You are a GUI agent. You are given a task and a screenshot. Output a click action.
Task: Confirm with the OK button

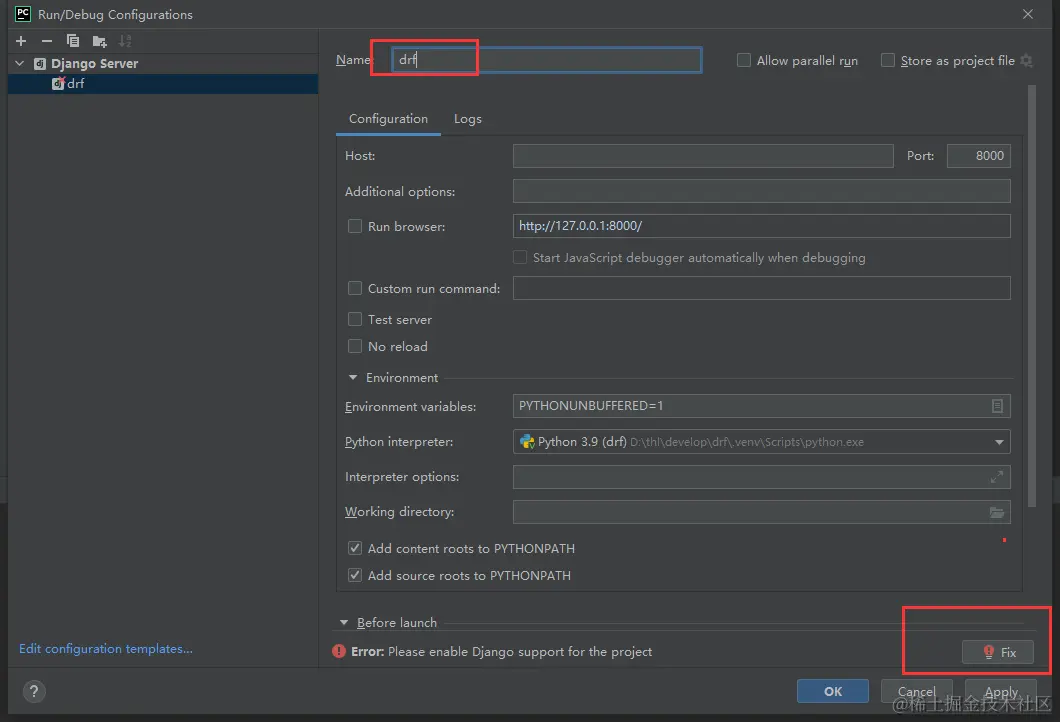(x=833, y=691)
